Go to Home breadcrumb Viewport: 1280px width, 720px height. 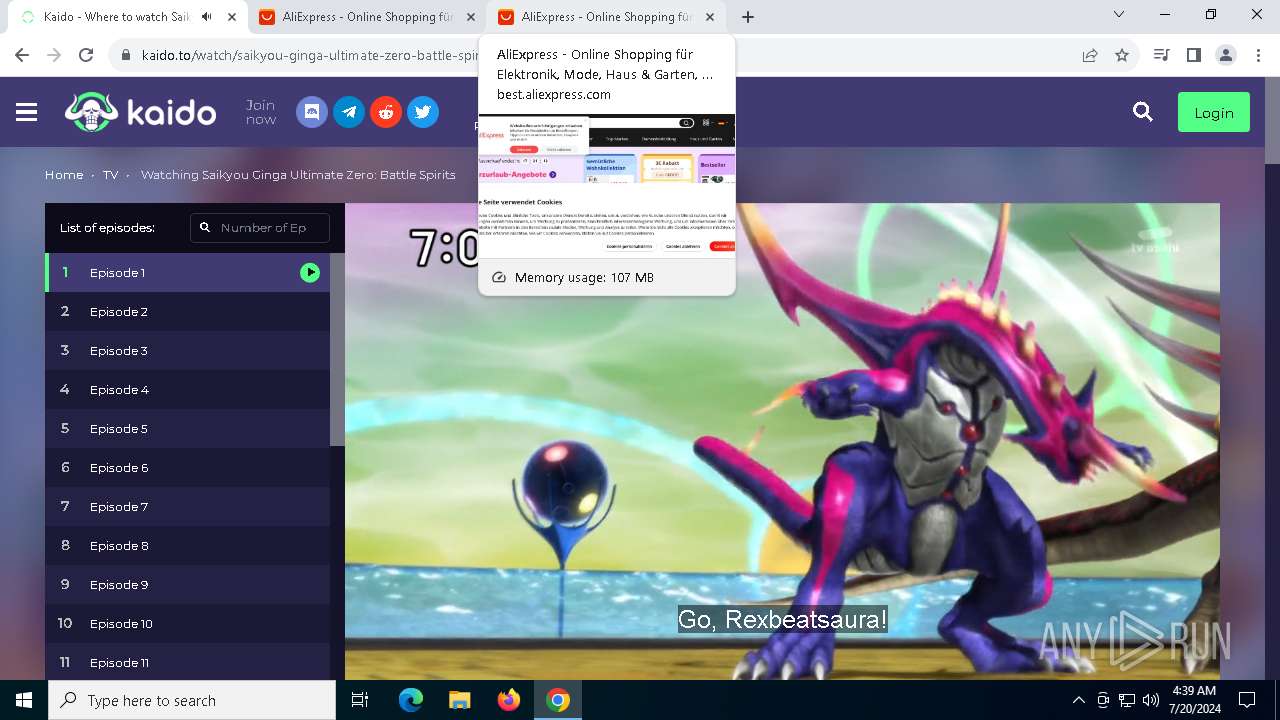click(64, 174)
